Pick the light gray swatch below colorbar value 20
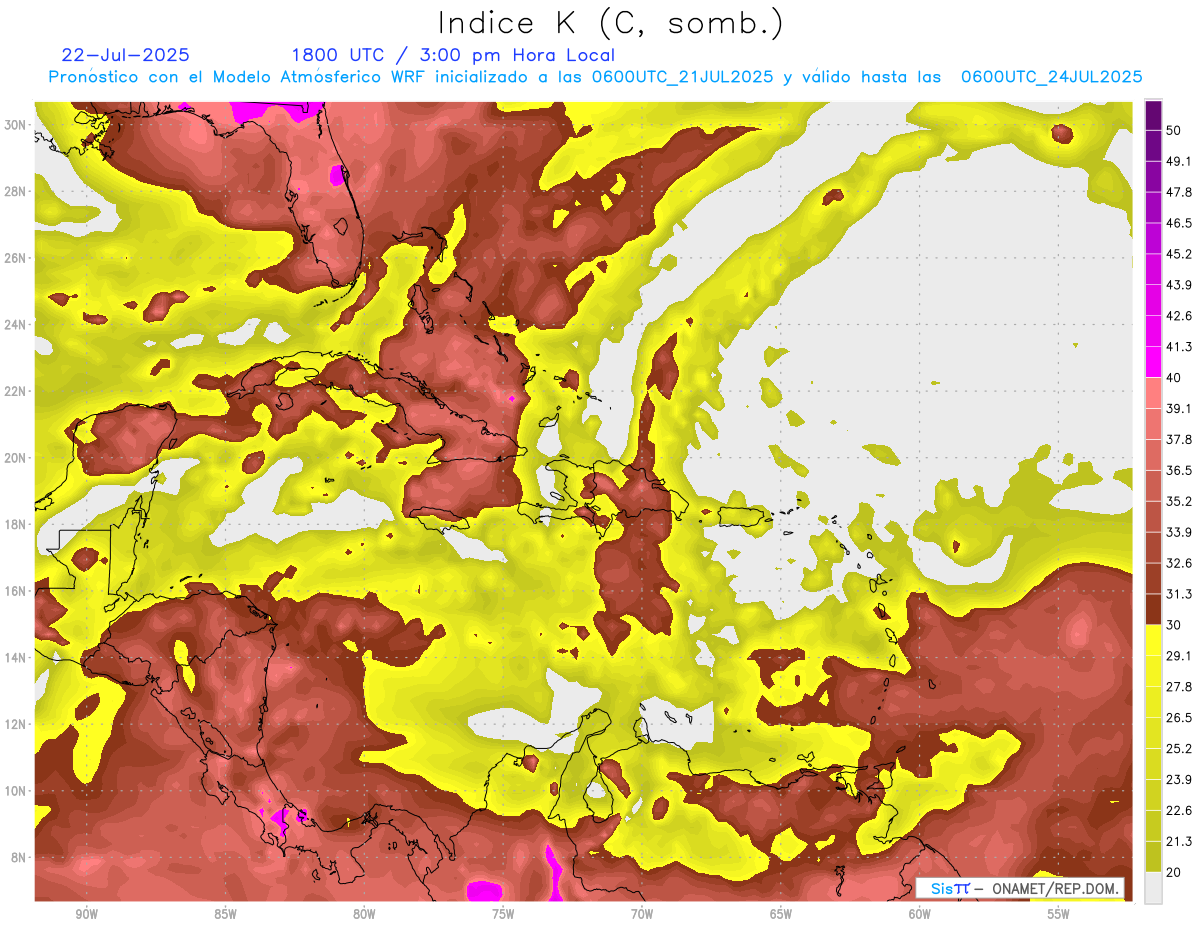Screen dimensions: 1200x927 tap(1153, 887)
